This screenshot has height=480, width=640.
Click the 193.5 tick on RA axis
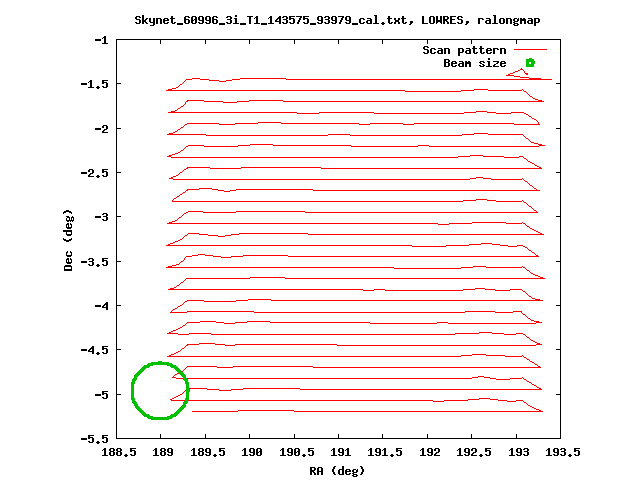point(560,452)
